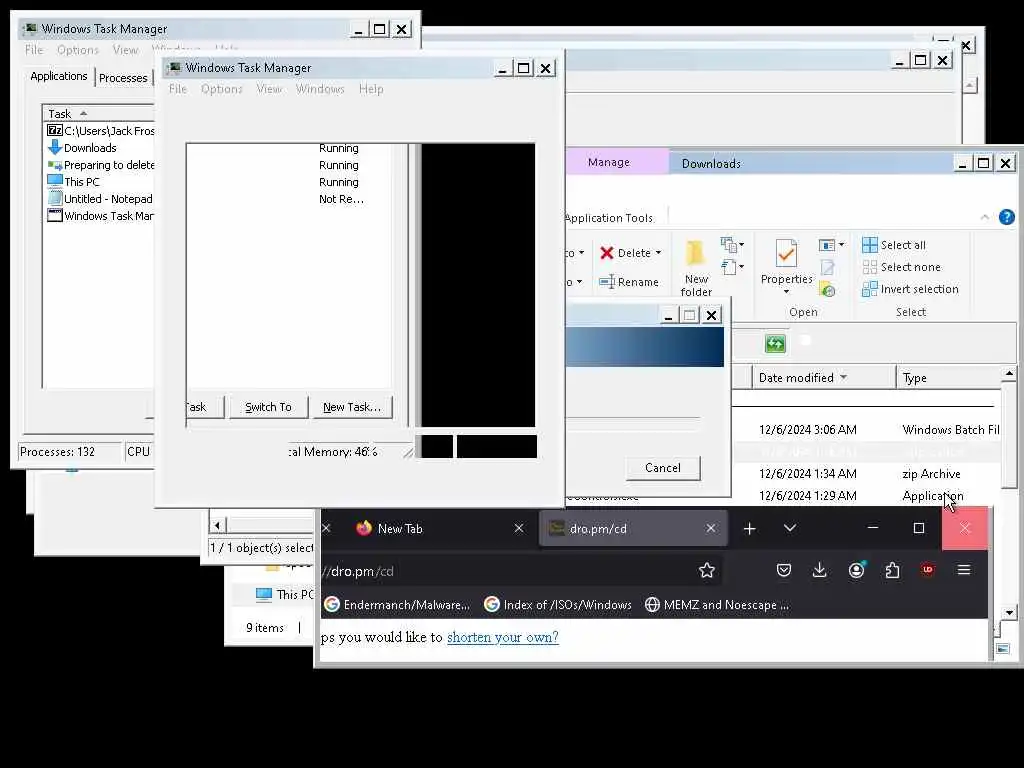
Task: Collapse the Explorer ribbon chevron
Action: click(985, 217)
